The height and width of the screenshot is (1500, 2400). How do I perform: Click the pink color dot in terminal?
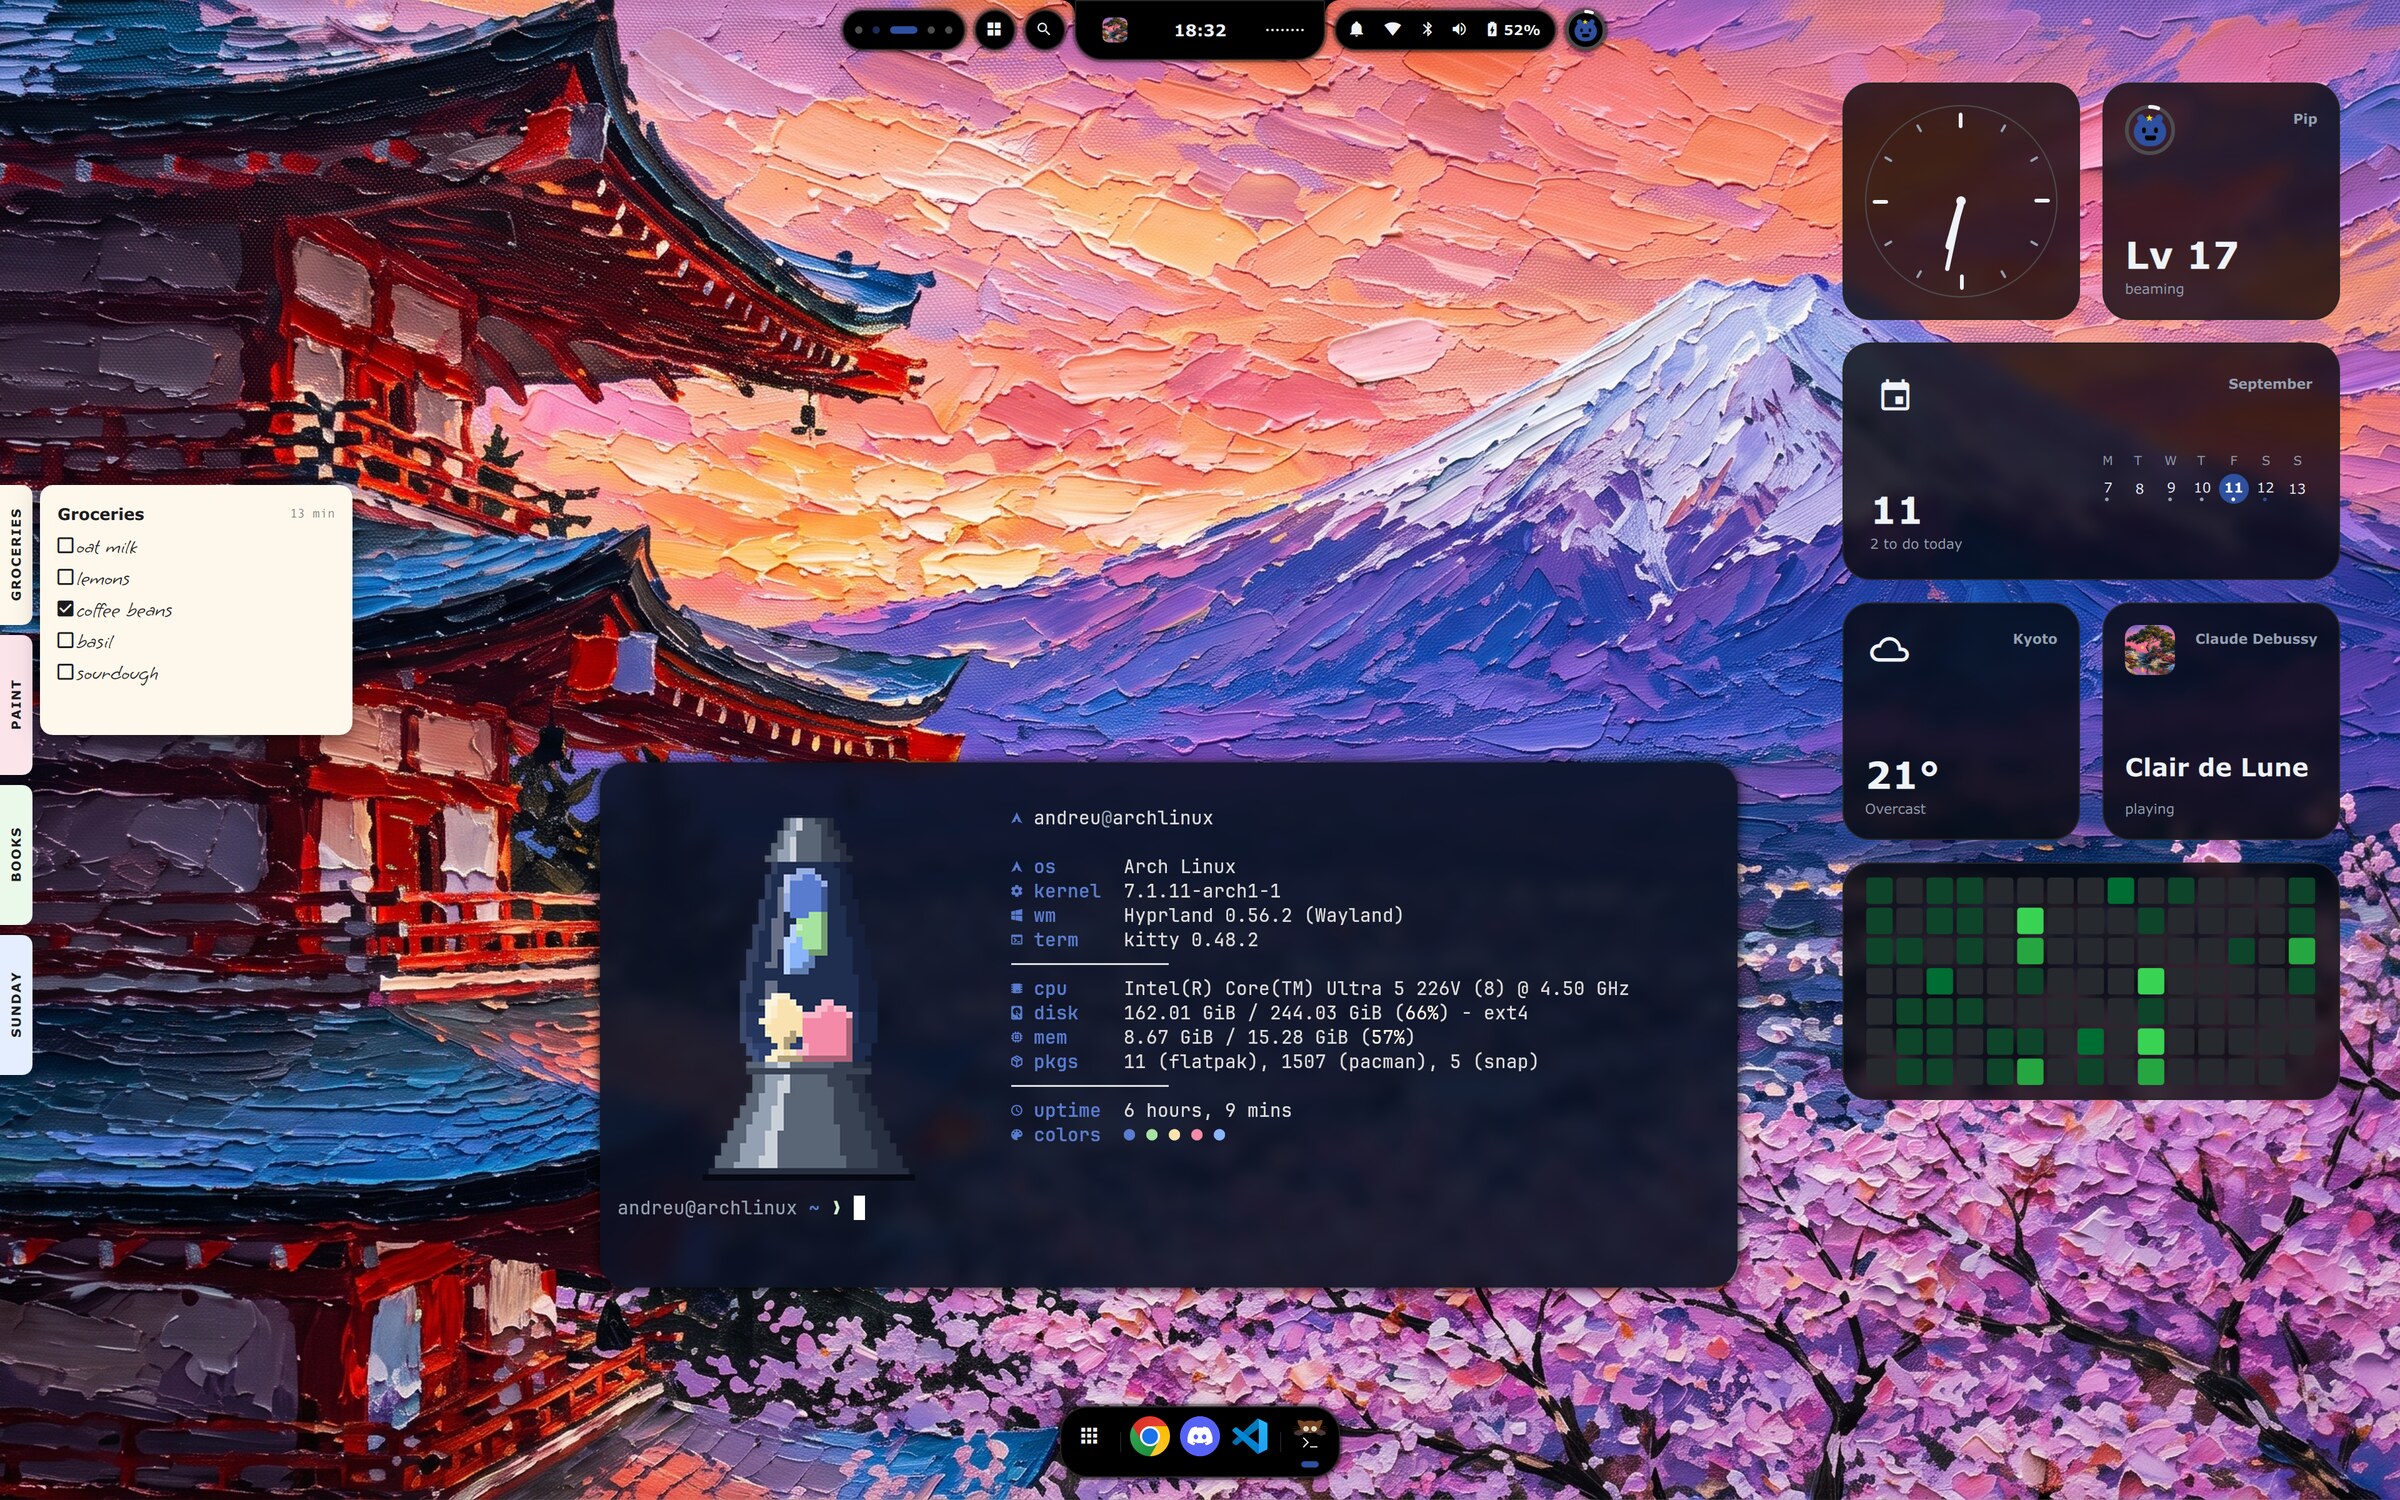(x=1196, y=1135)
